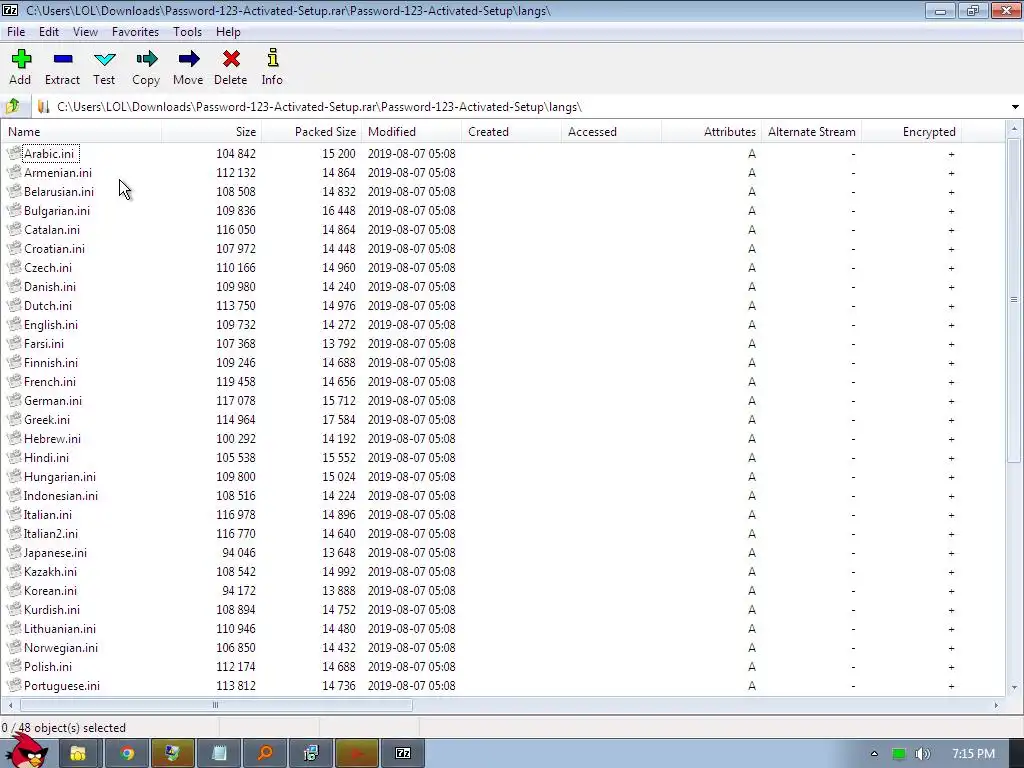Image resolution: width=1024 pixels, height=768 pixels.
Task: Click the Created column header
Action: [x=512, y=132]
